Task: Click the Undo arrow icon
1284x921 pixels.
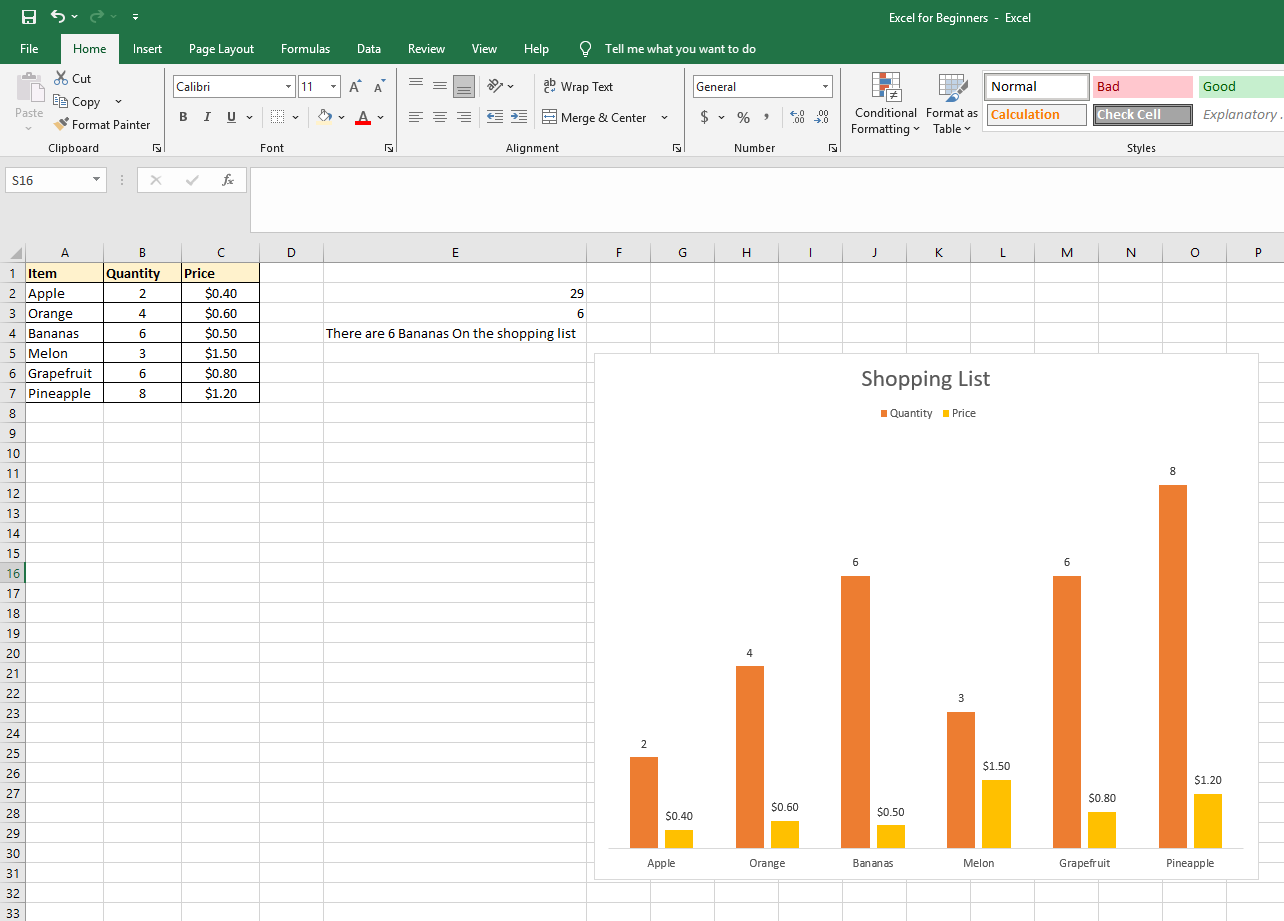Action: pyautogui.click(x=58, y=17)
